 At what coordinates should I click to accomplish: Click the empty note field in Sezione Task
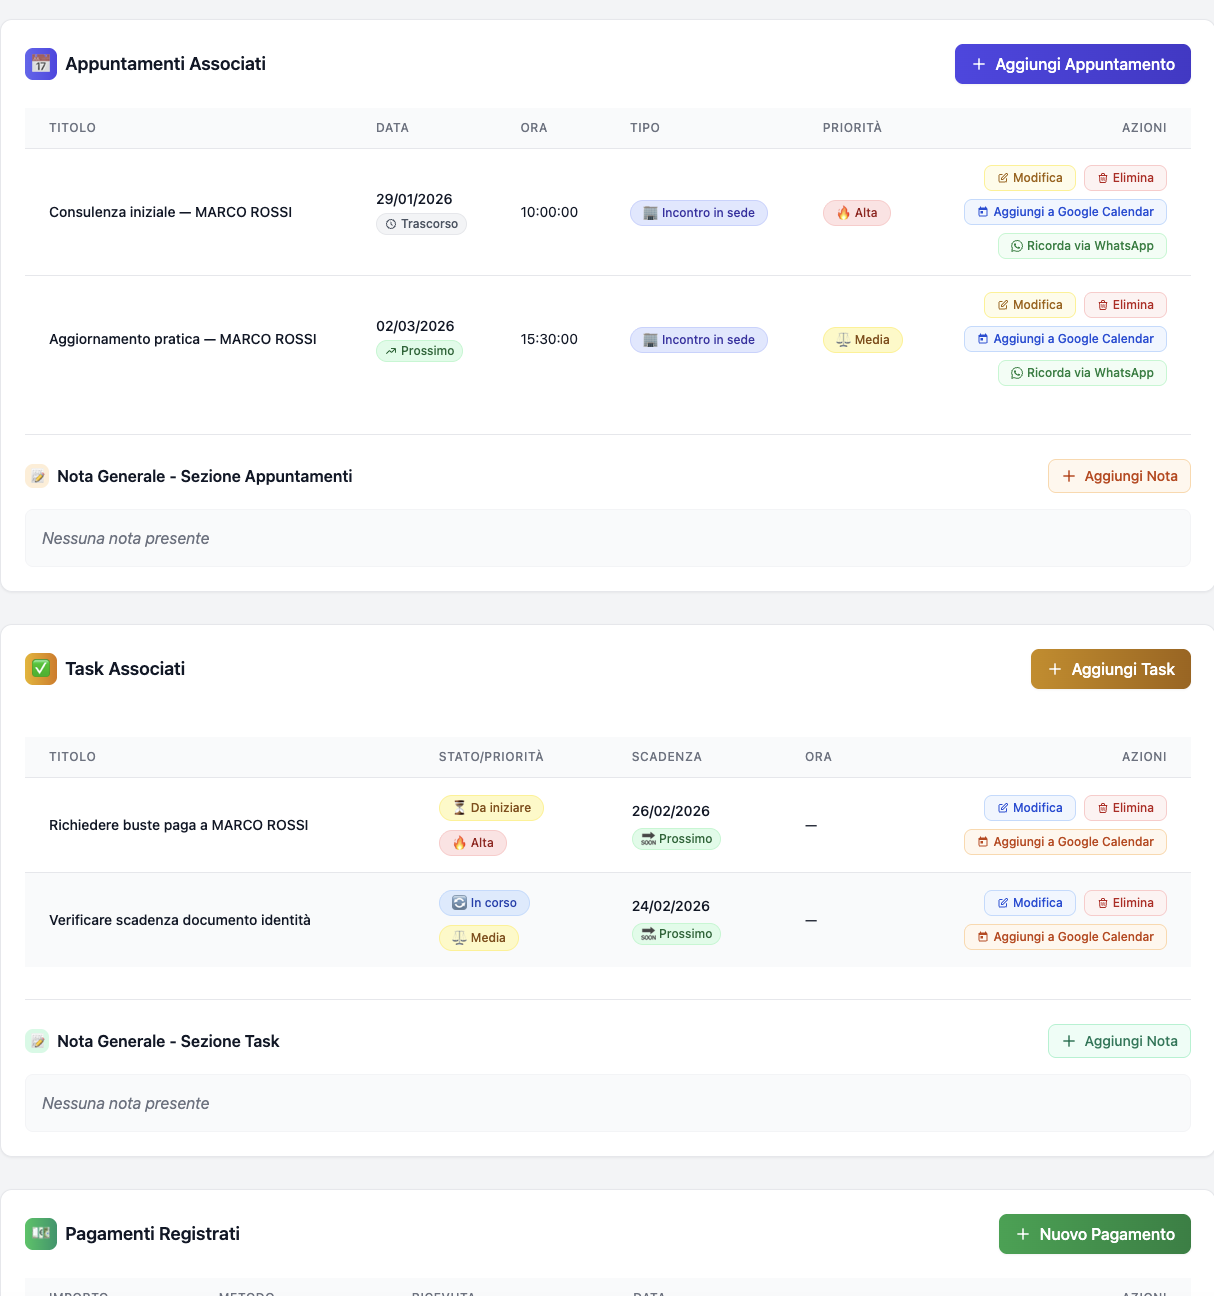607,1103
